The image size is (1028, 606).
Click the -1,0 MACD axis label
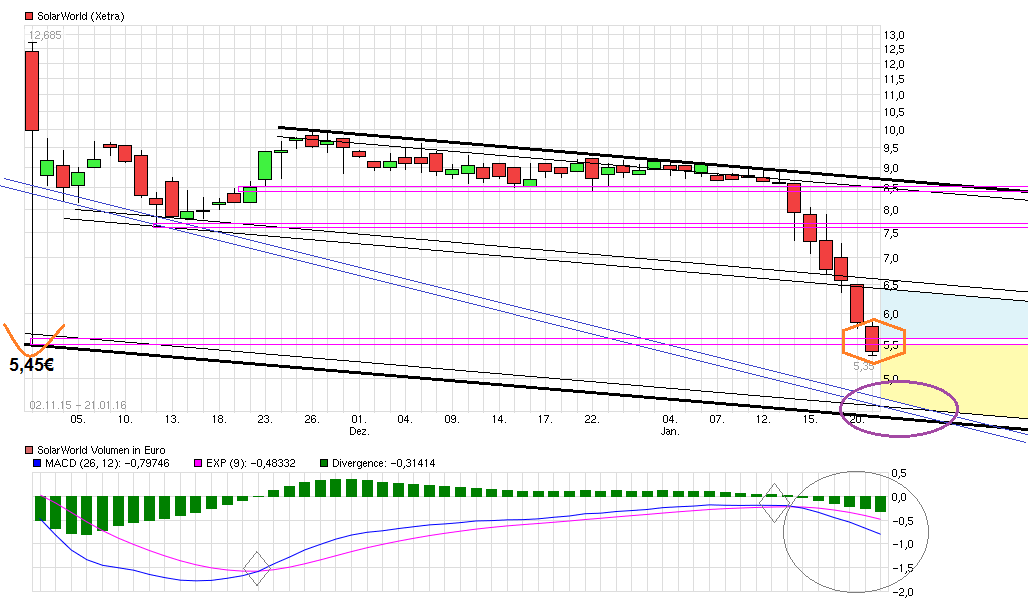(x=901, y=544)
